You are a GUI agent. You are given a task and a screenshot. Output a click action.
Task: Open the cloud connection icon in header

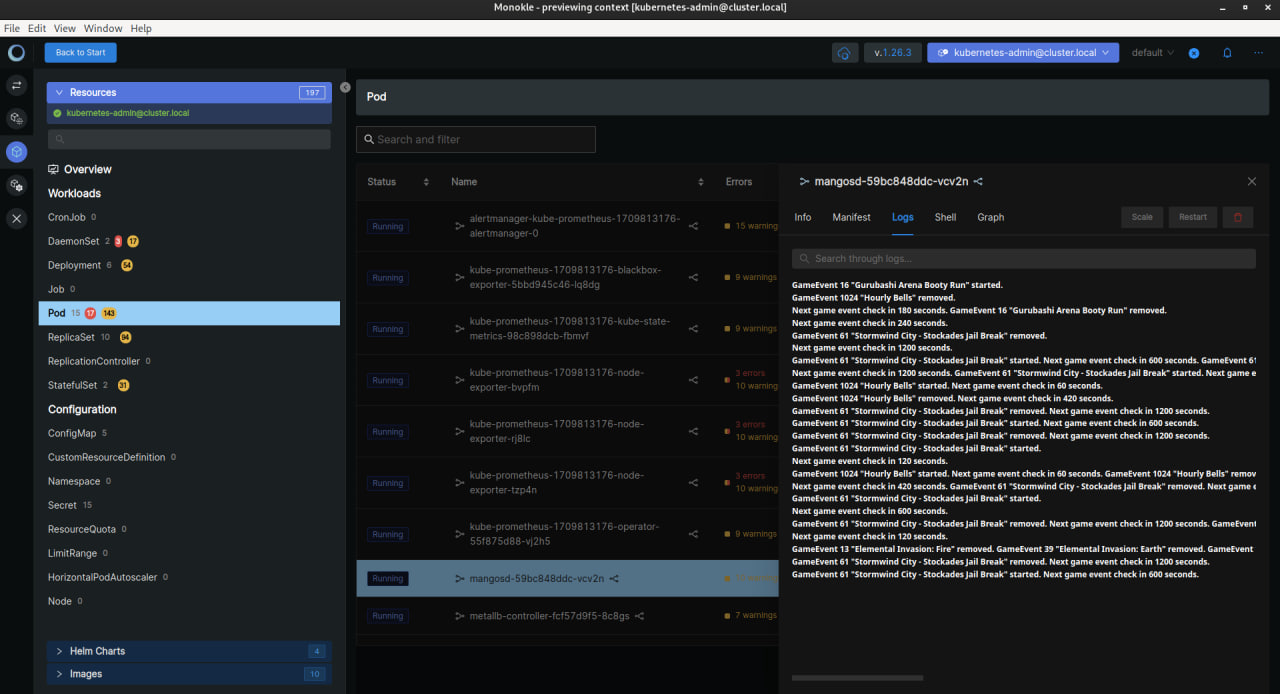point(845,53)
